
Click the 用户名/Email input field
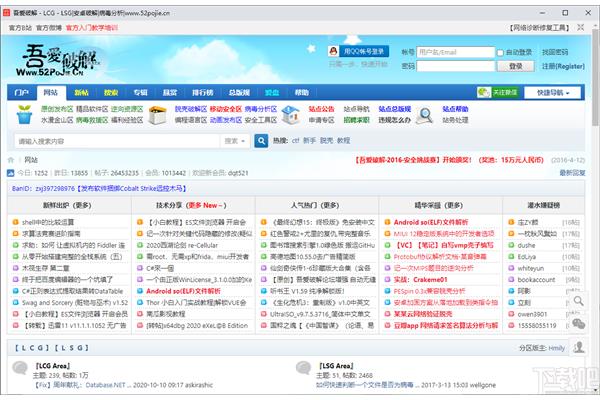click(455, 52)
